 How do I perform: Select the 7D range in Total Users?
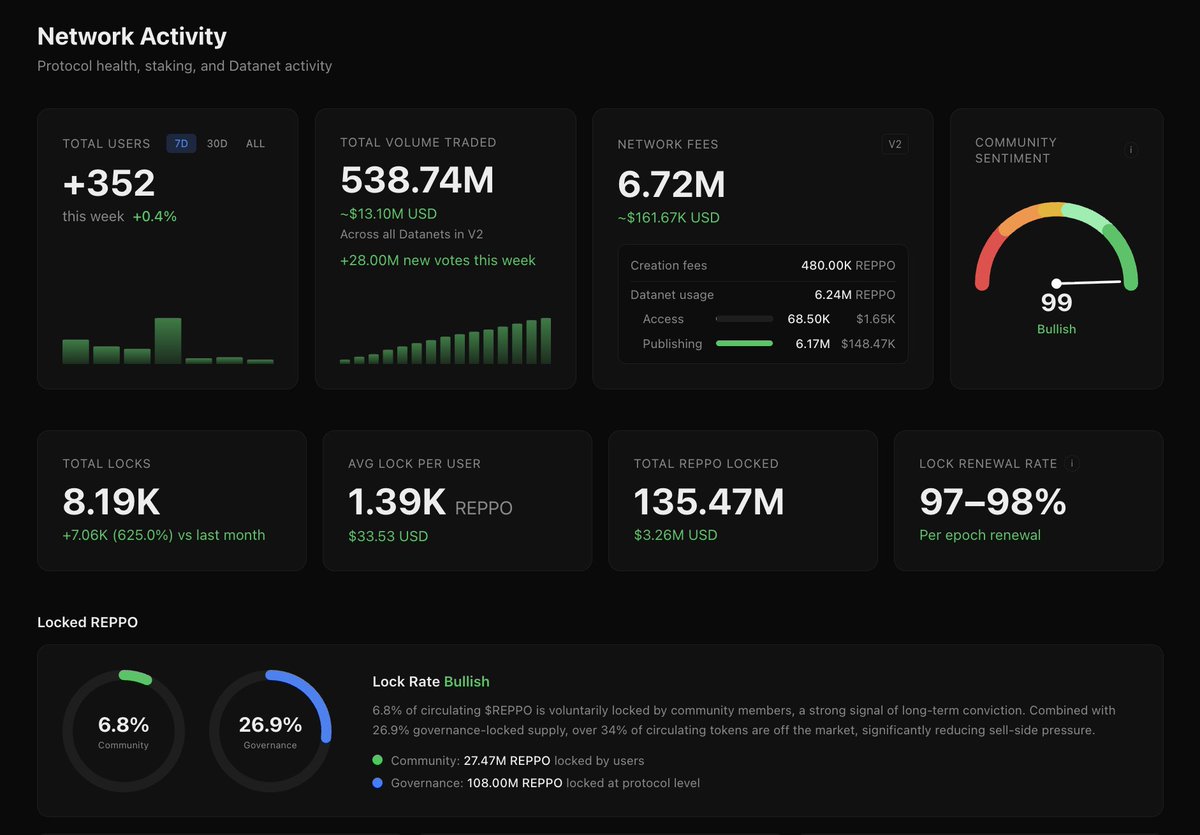[x=181, y=144]
